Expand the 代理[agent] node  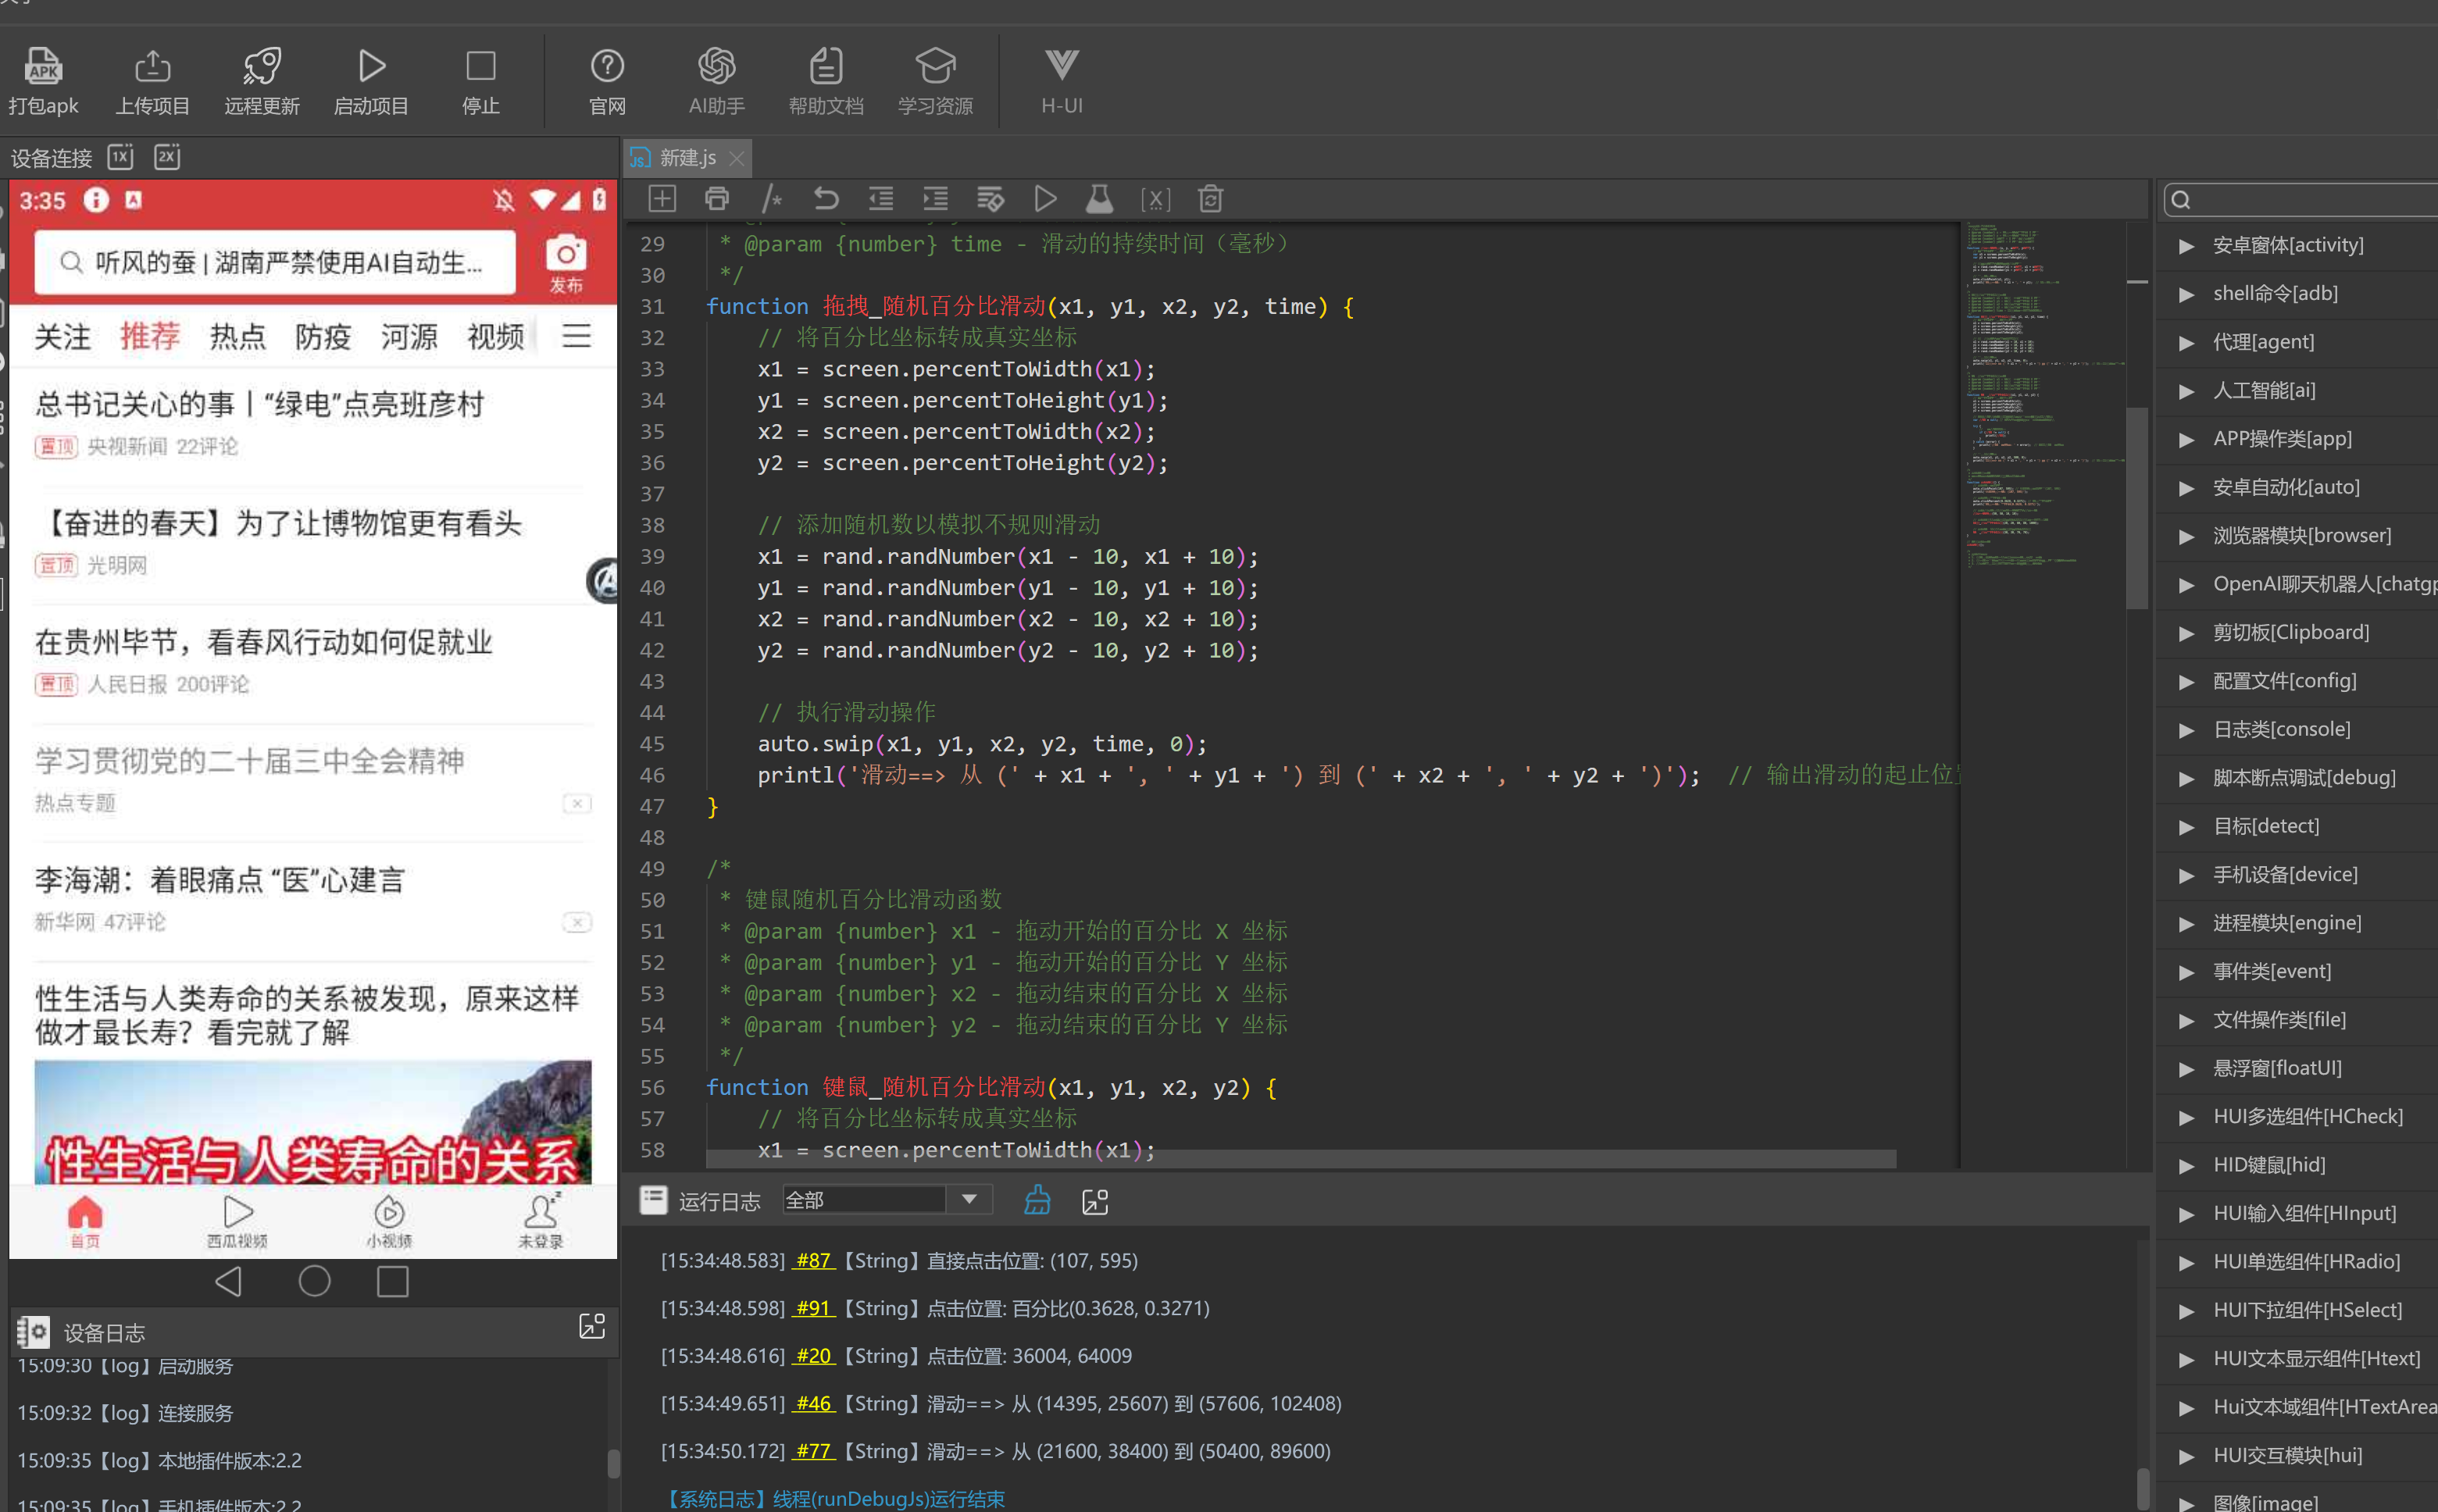[x=2186, y=343]
